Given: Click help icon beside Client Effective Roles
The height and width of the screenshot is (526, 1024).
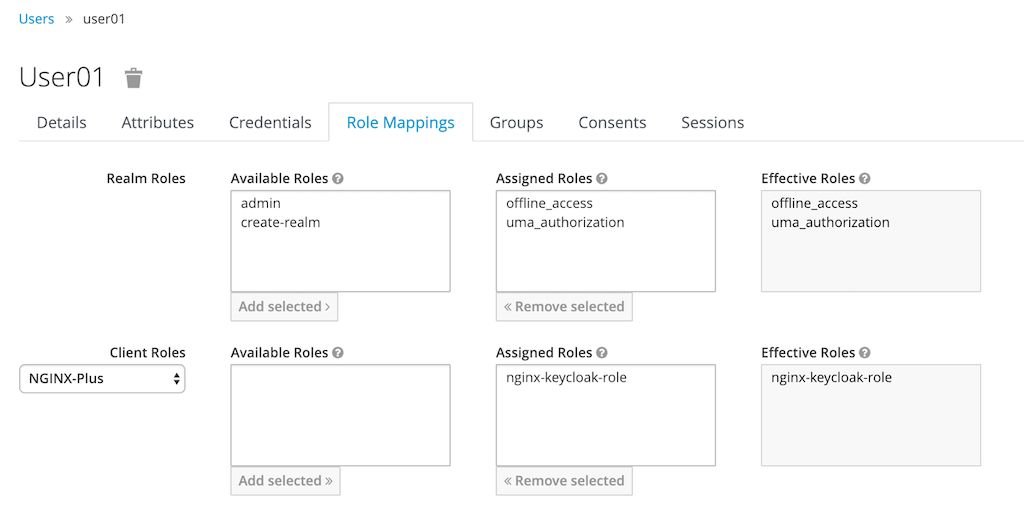Looking at the screenshot, I should coord(865,353).
